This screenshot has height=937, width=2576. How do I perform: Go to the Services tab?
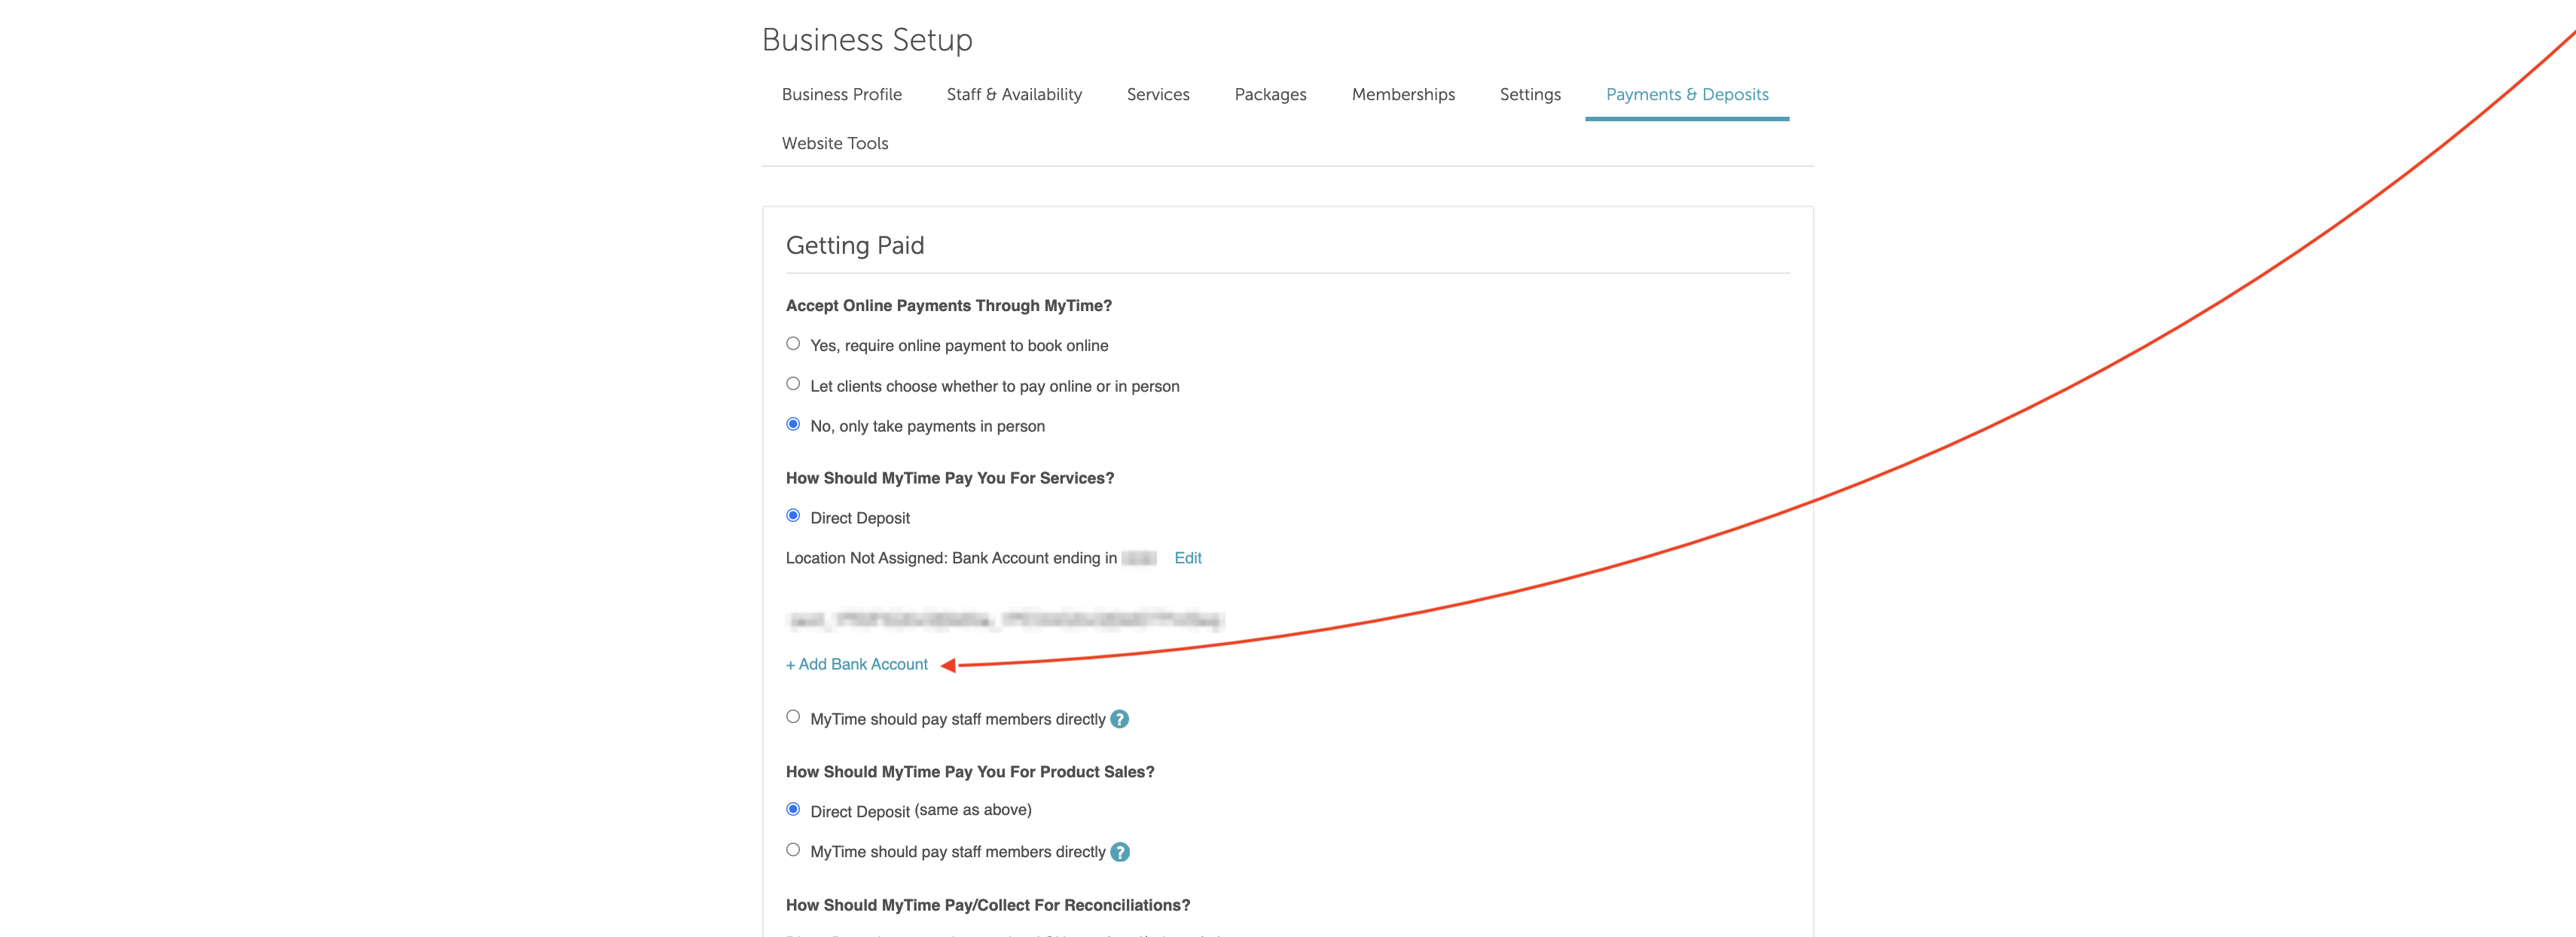pos(1157,94)
